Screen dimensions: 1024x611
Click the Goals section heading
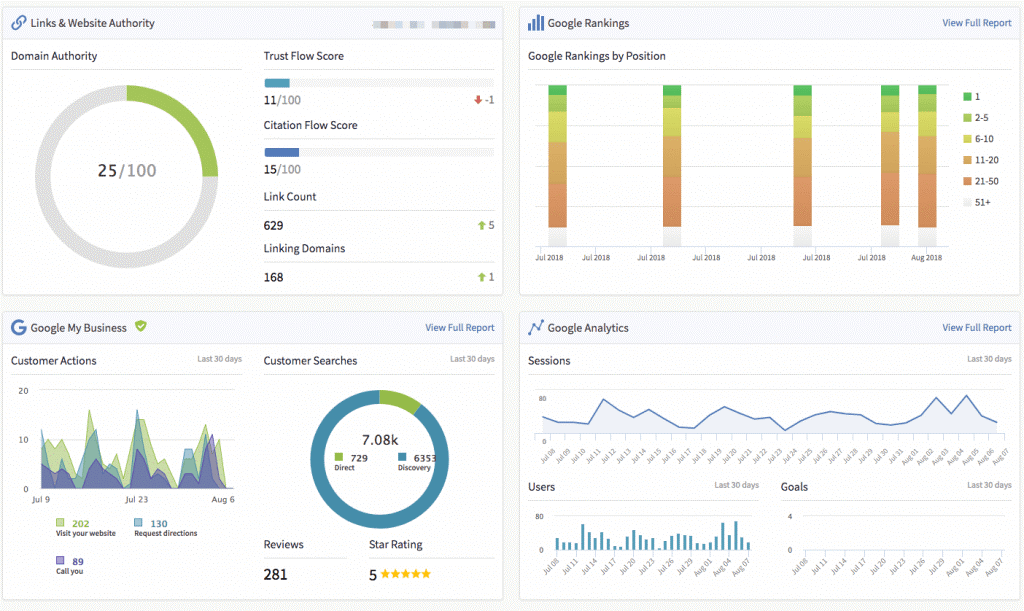pos(794,487)
